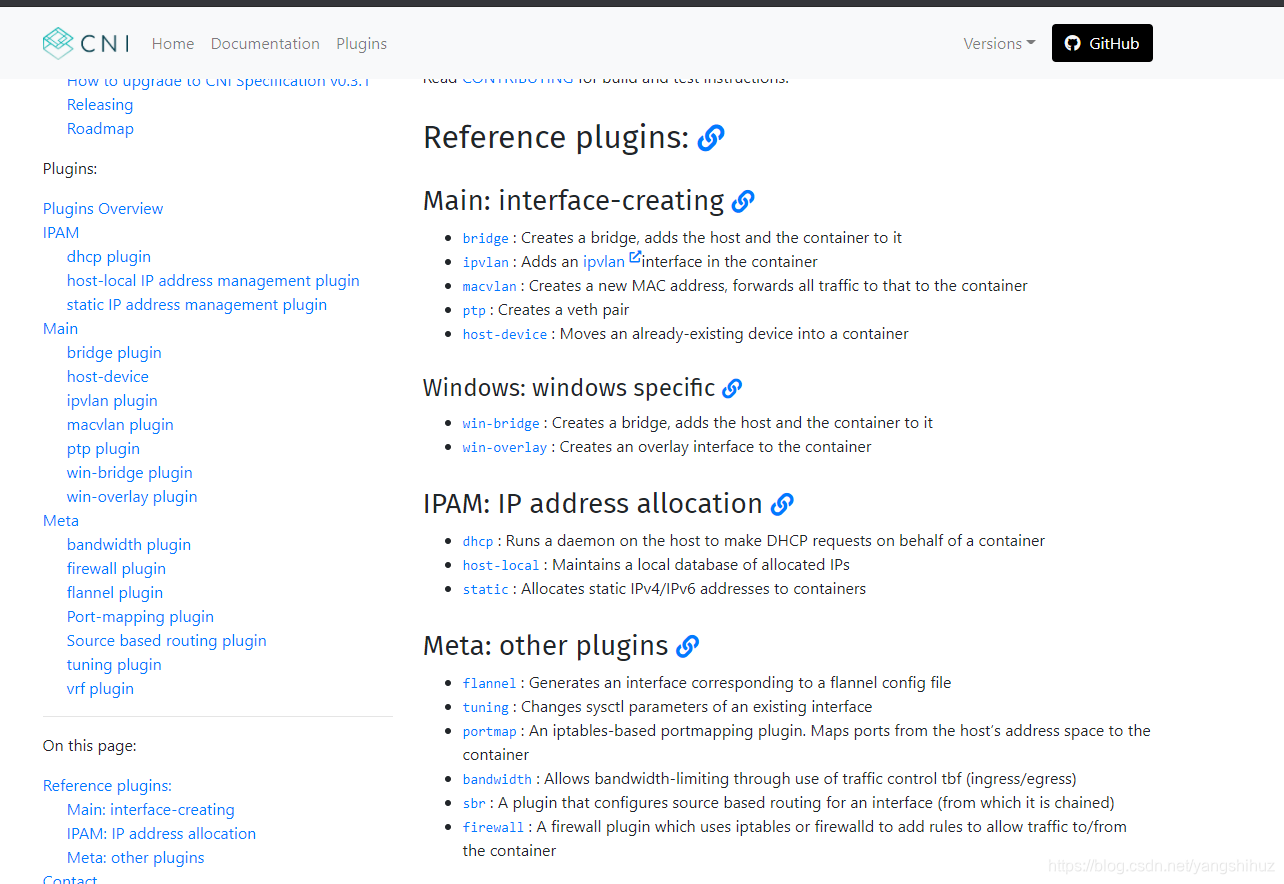Open the Versions dropdown
The image size is (1284, 884).
[x=999, y=43]
